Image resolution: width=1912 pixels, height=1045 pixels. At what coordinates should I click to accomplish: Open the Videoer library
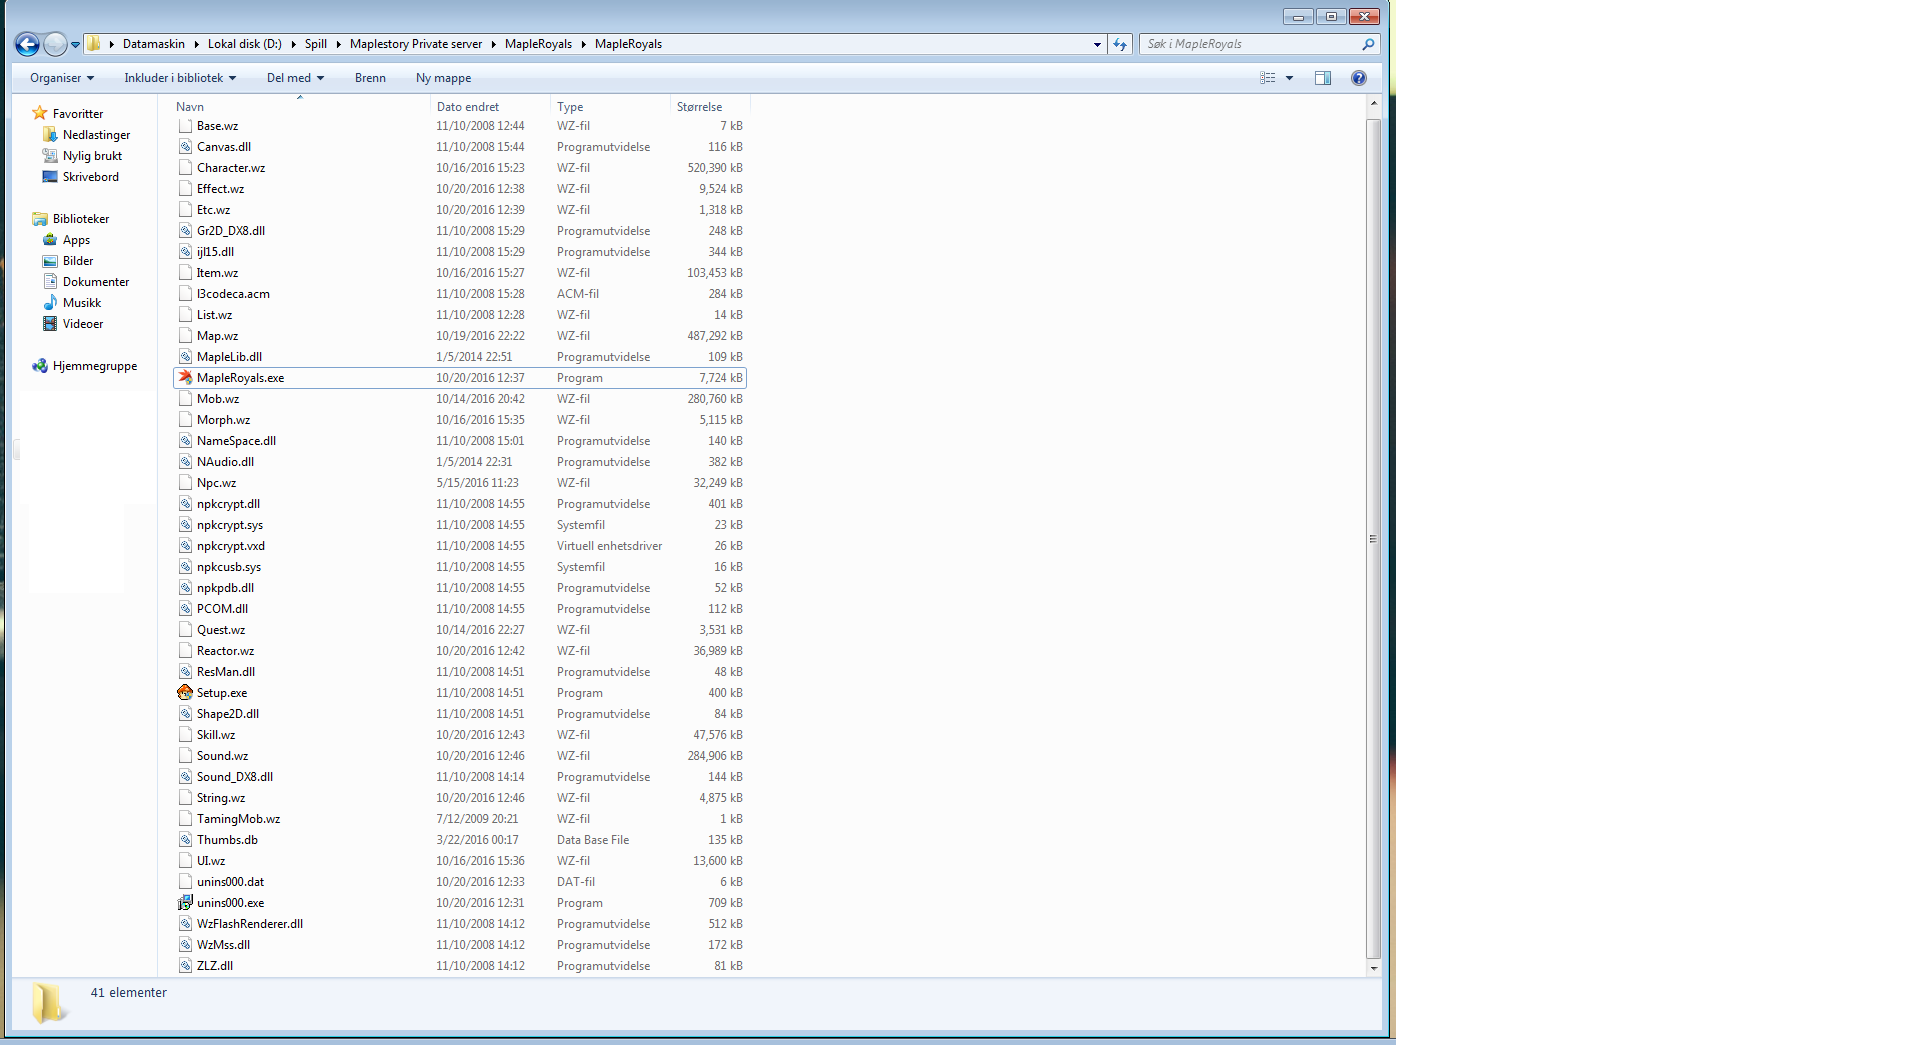point(83,324)
